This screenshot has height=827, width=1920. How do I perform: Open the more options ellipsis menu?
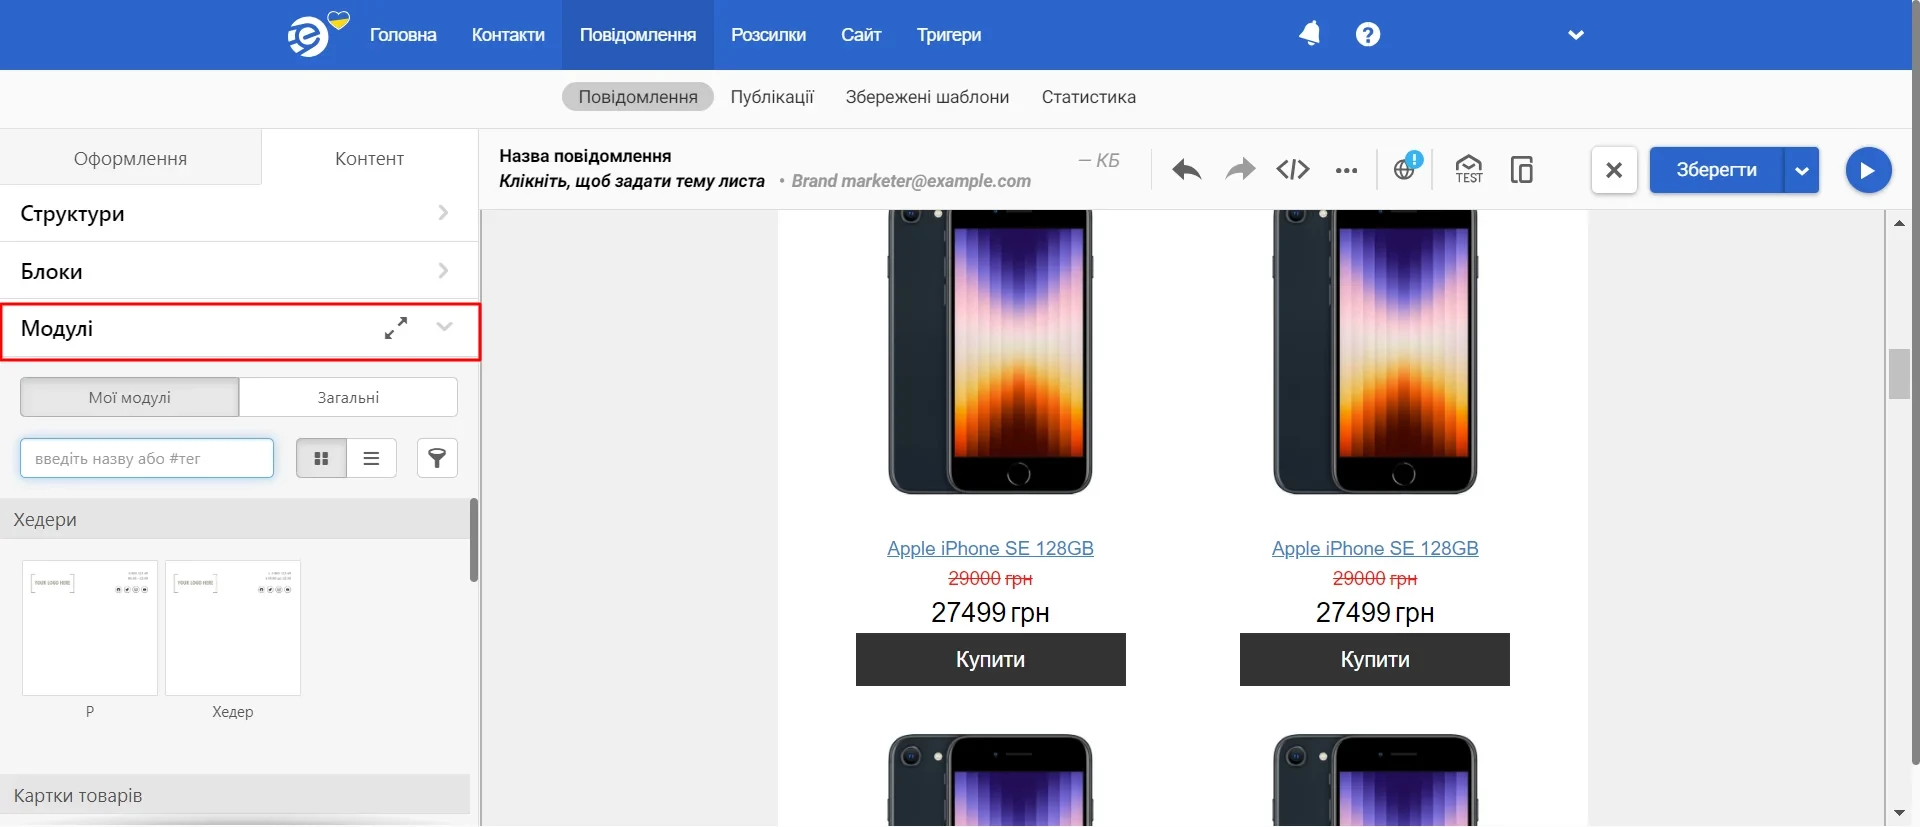pos(1347,170)
